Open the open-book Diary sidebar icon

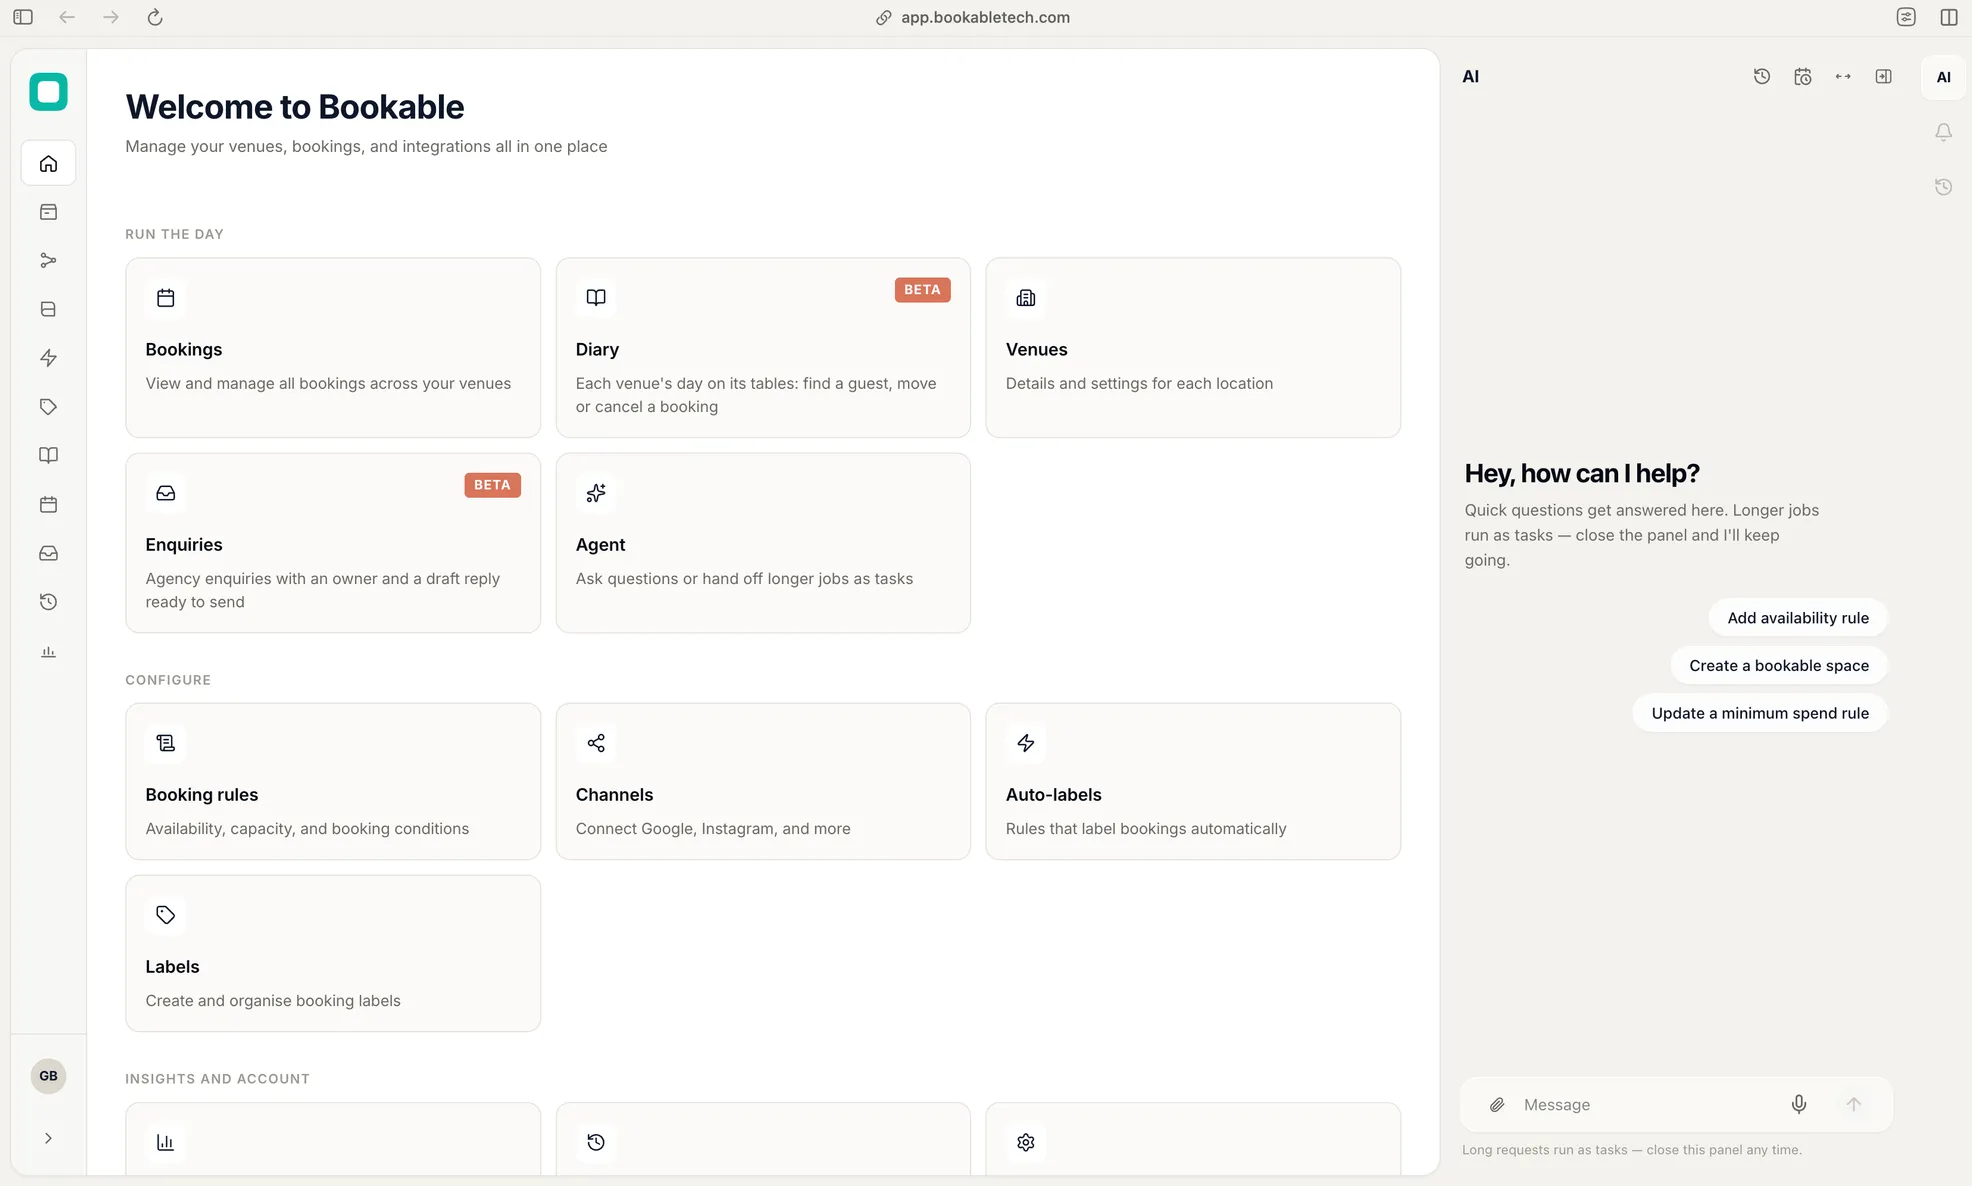point(48,455)
